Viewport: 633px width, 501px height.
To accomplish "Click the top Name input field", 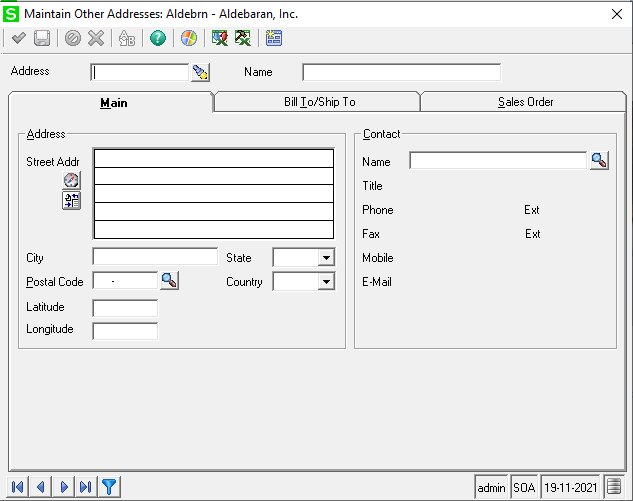I will (x=402, y=73).
